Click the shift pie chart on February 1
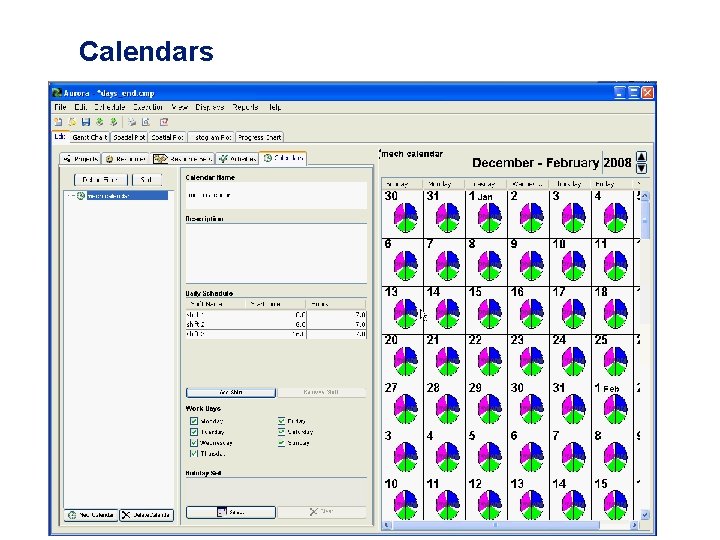 pos(615,410)
